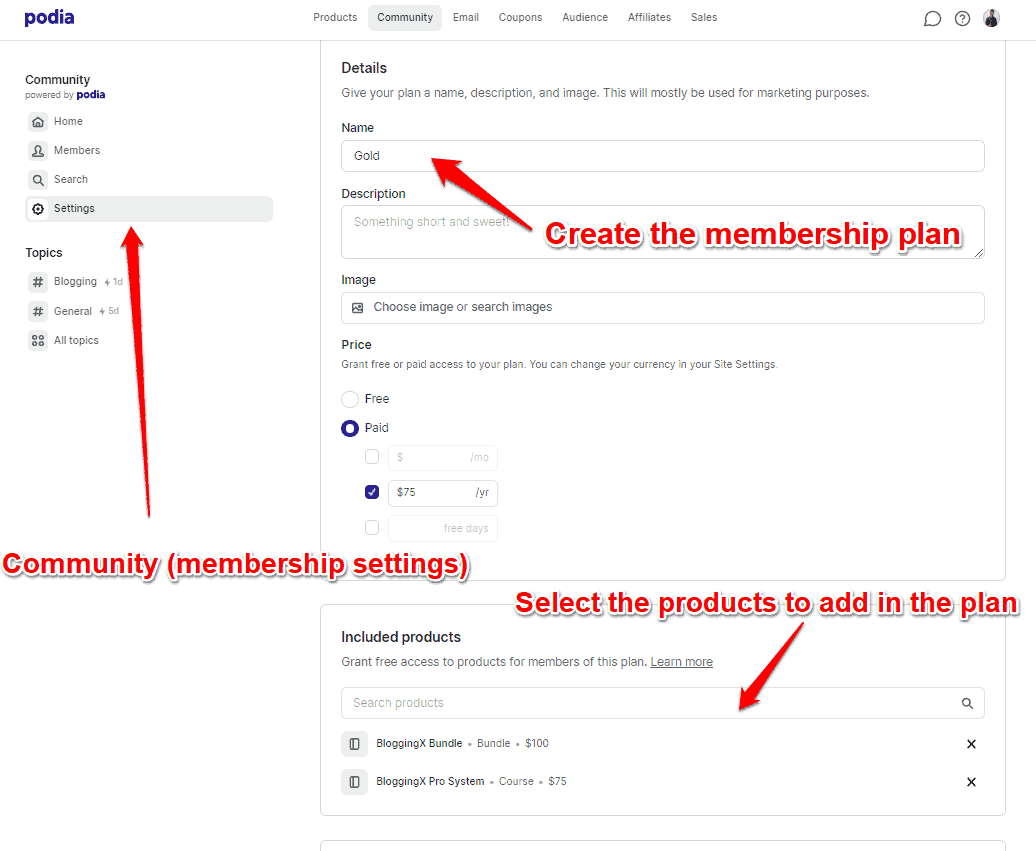Uncheck the $75 yearly price checkbox
Image resolution: width=1036 pixels, height=851 pixels.
[372, 492]
